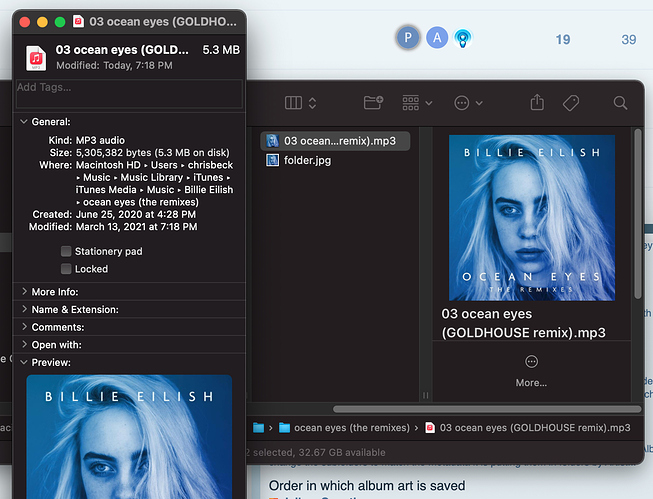Screen dimensions: 653x499
Task: Collapse the Preview section in Info window
Action: pos(24,362)
